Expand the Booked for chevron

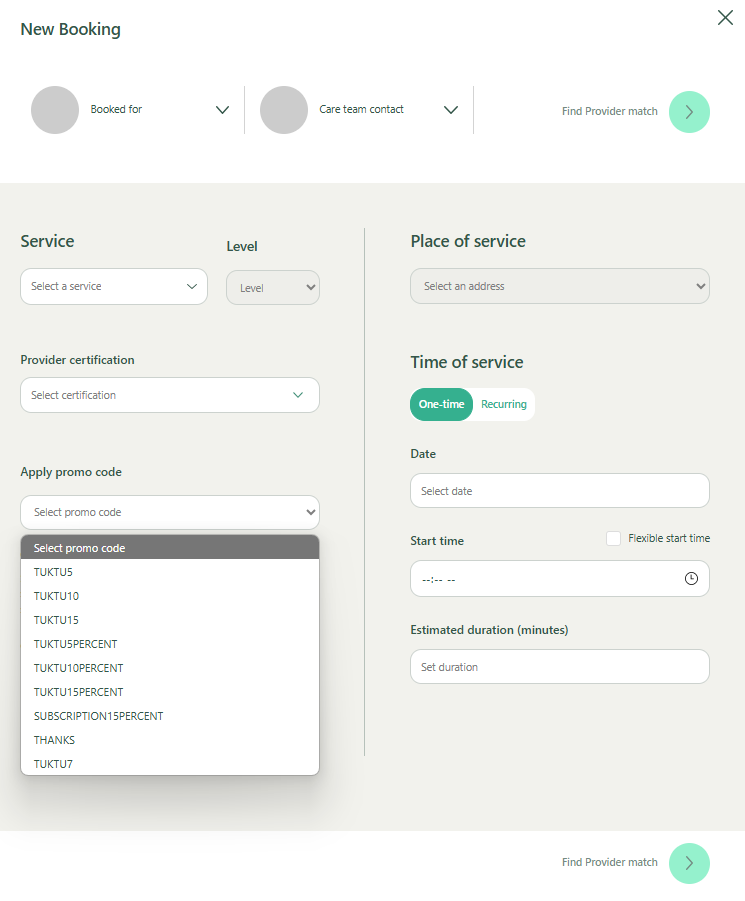coord(222,110)
